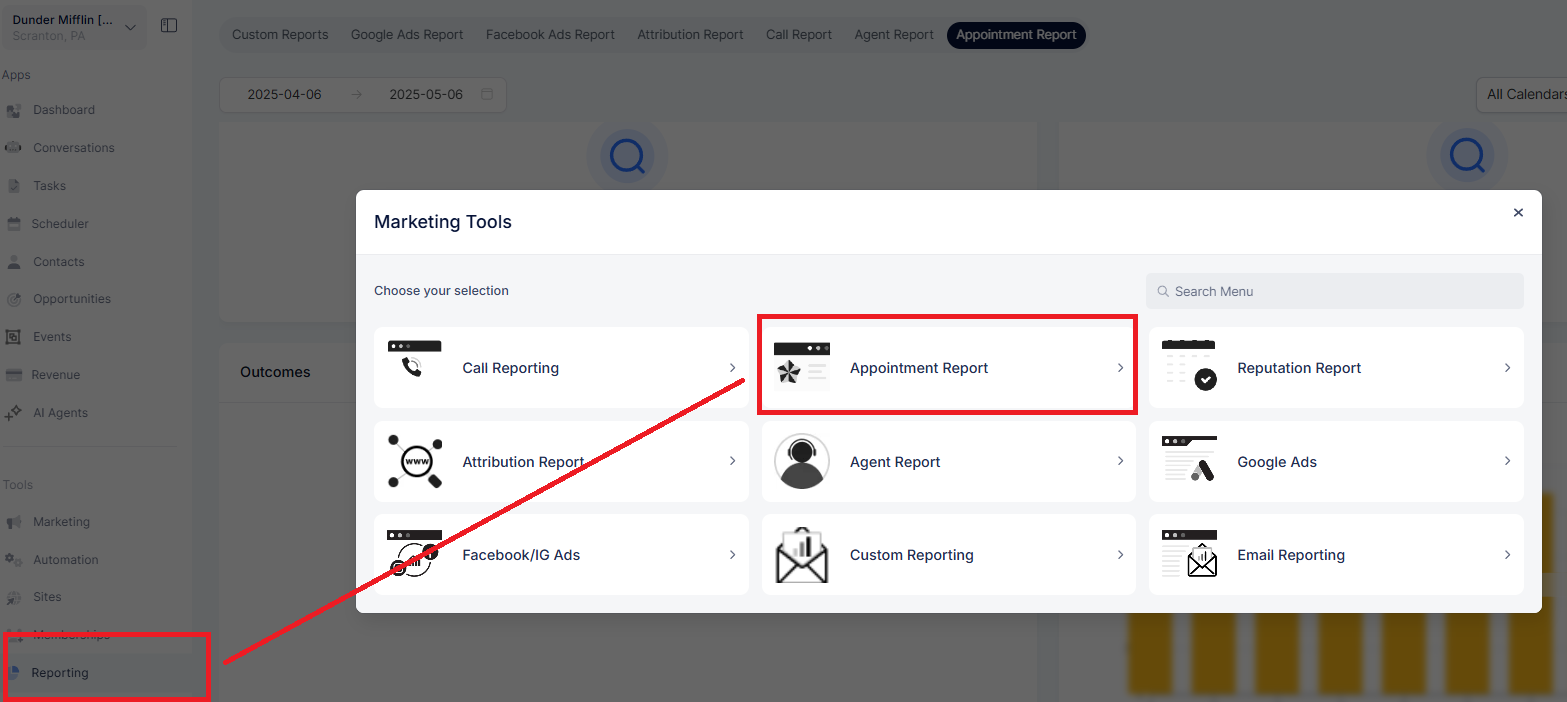Switch to Custom Reports tab
1567x702 pixels.
pos(280,35)
